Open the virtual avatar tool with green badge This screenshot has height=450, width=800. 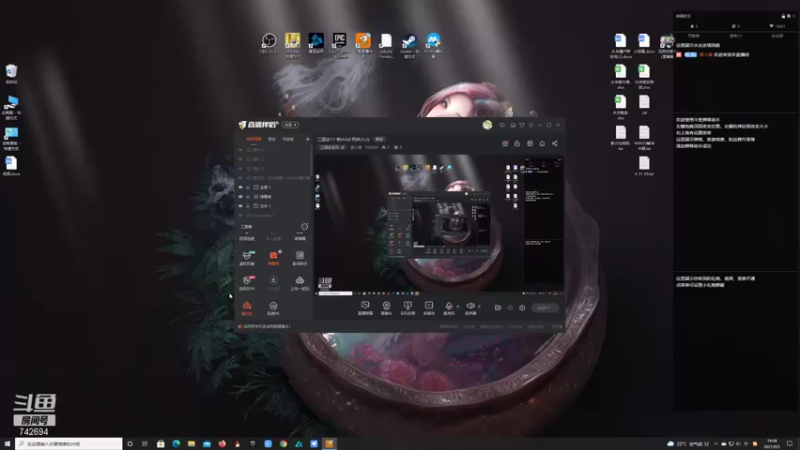247,258
